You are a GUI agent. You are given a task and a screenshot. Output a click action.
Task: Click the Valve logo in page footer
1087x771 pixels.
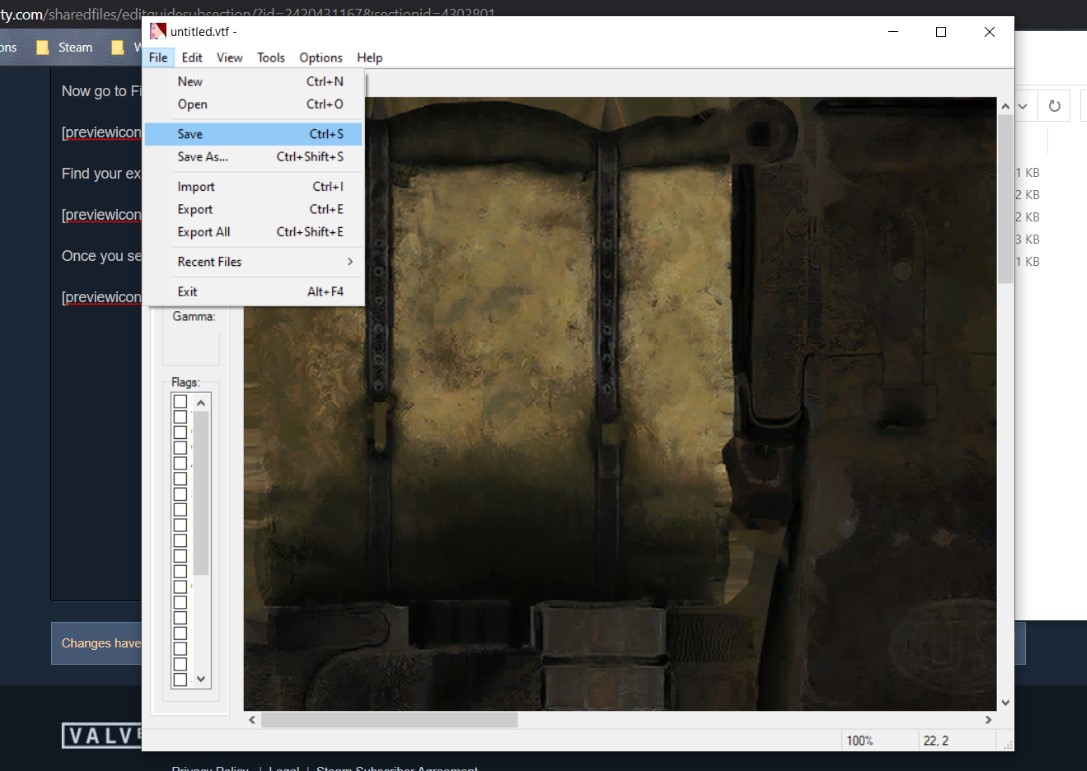point(101,736)
